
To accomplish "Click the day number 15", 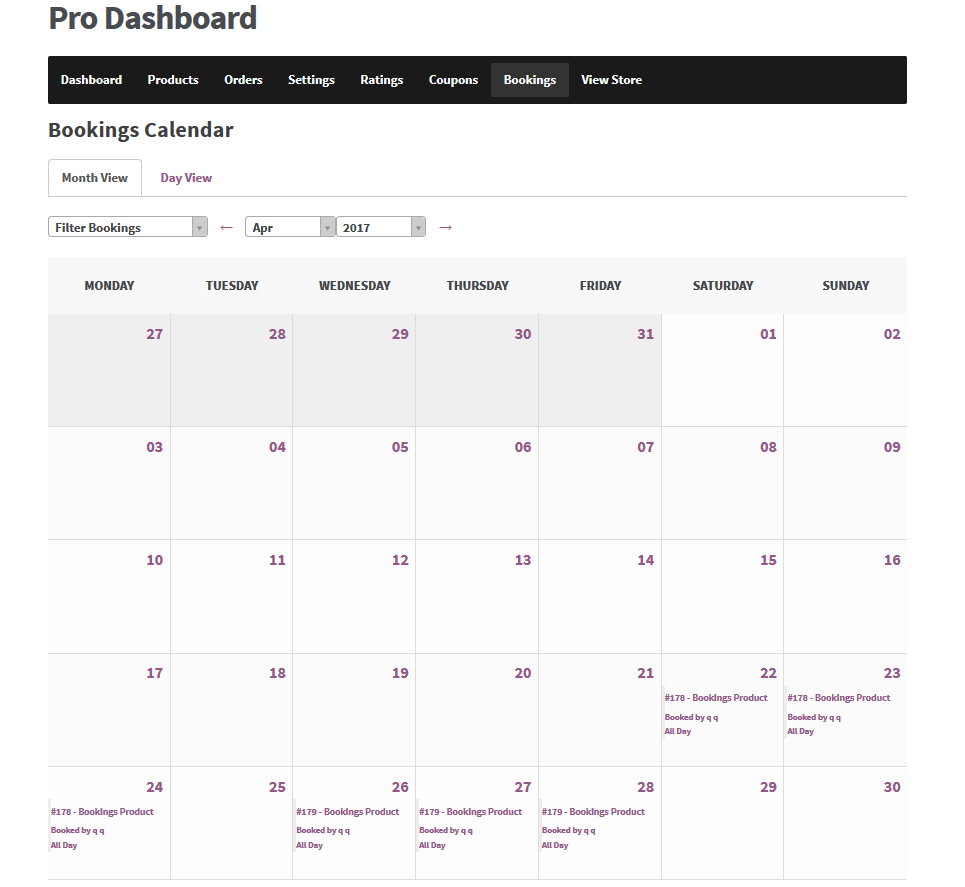I will click(x=768, y=560).
